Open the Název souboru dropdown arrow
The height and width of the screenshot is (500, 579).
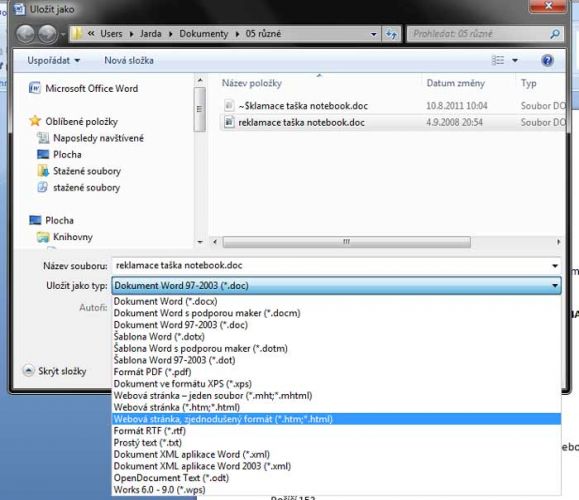click(x=555, y=266)
